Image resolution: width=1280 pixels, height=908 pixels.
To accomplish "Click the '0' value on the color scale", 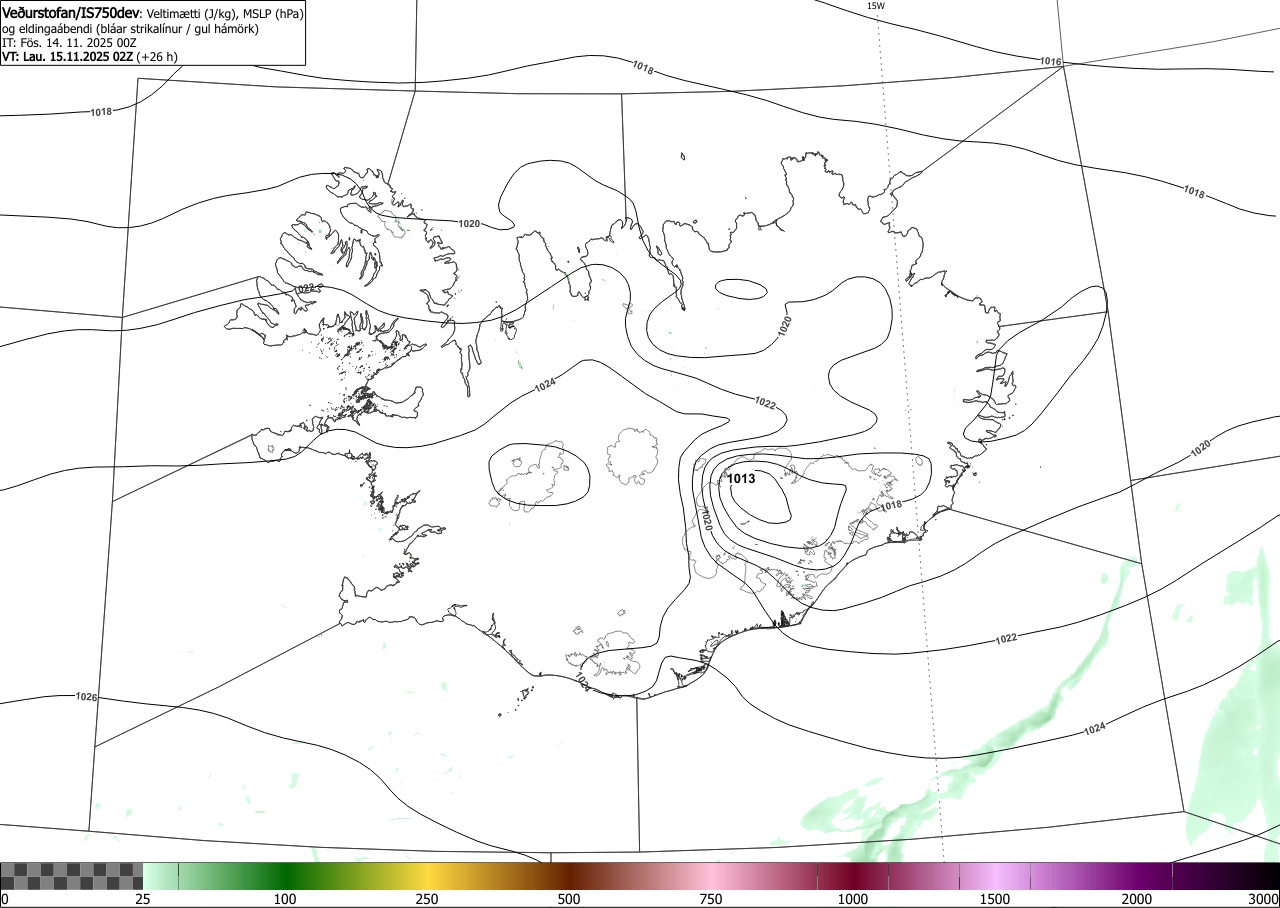I will 5,899.
